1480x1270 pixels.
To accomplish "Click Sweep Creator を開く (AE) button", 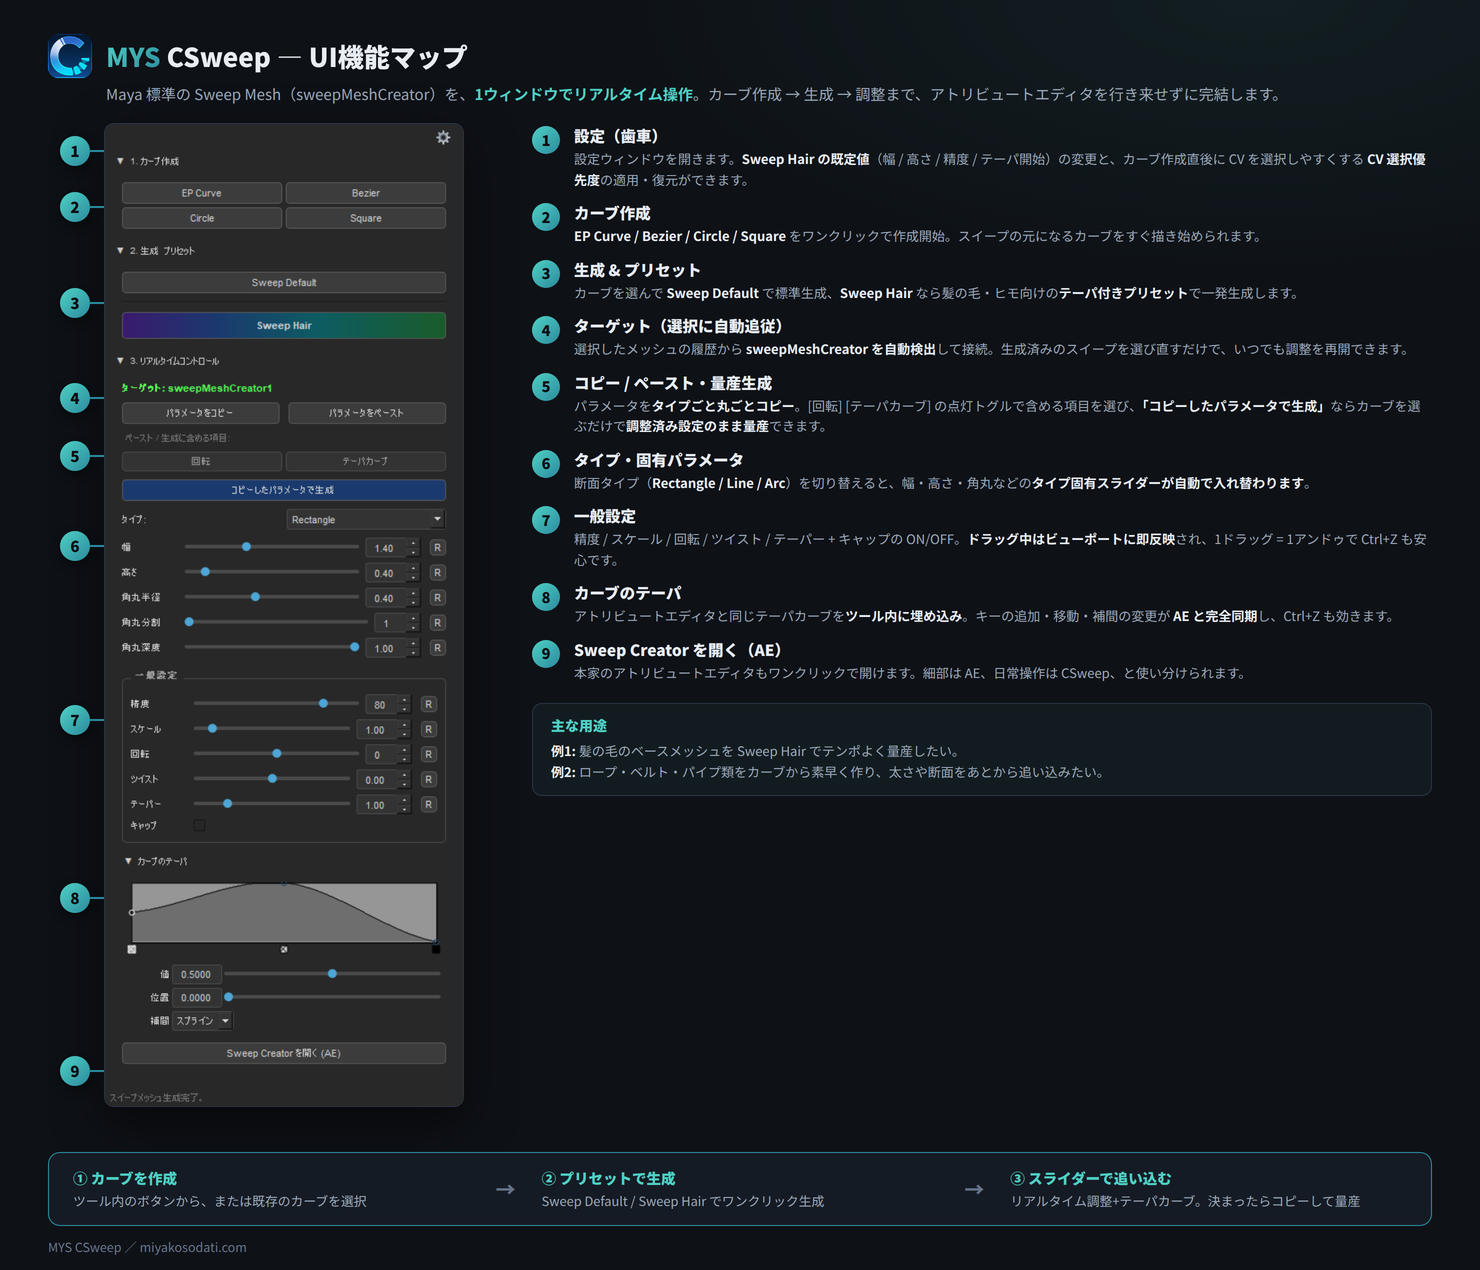I will pos(284,1053).
